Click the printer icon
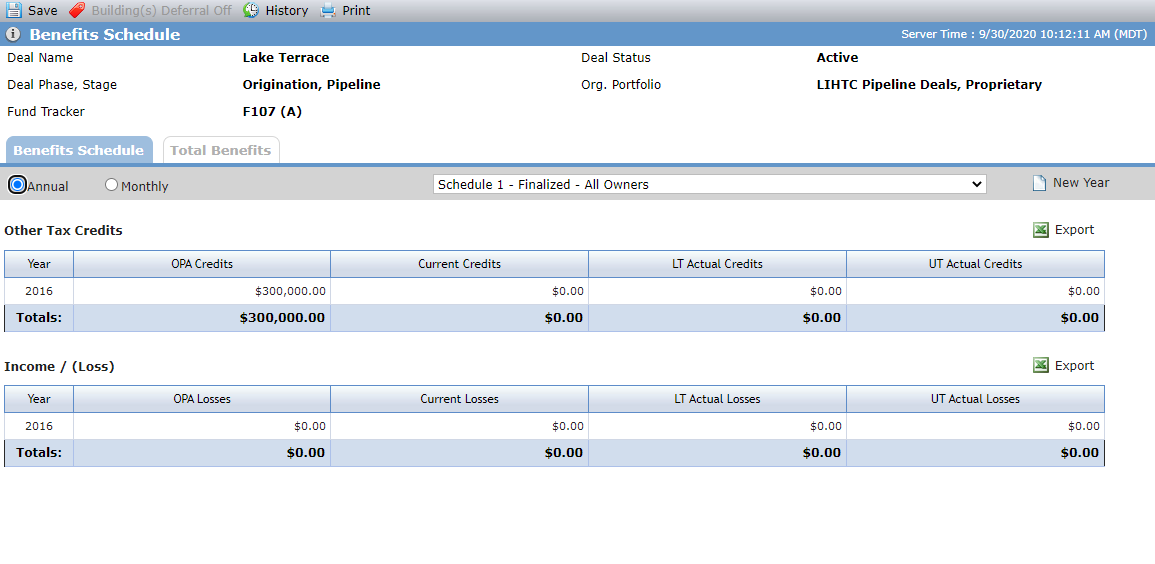The image size is (1155, 564). (x=328, y=10)
